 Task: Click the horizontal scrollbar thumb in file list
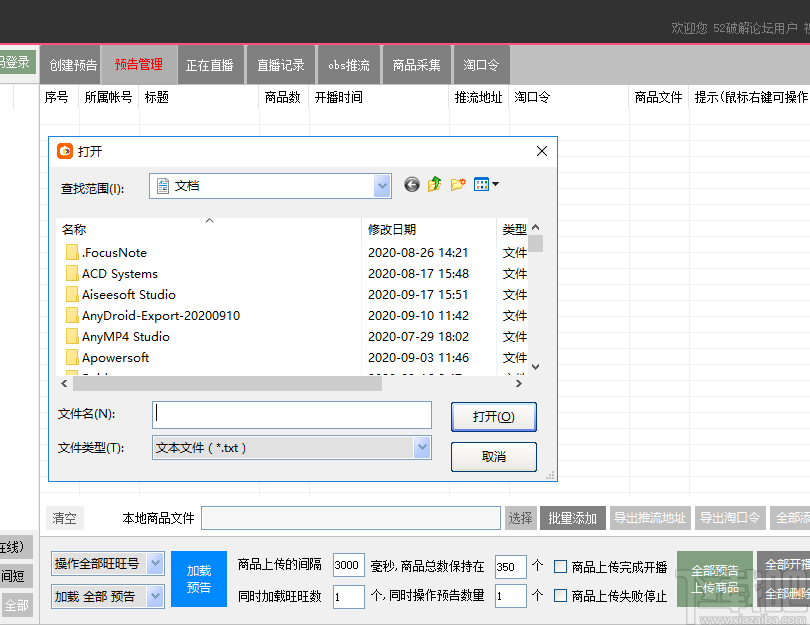227,383
